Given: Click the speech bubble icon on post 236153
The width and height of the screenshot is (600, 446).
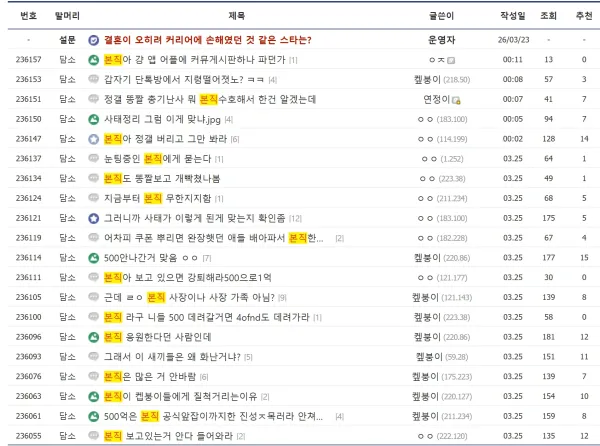Looking at the screenshot, I should (x=93, y=79).
